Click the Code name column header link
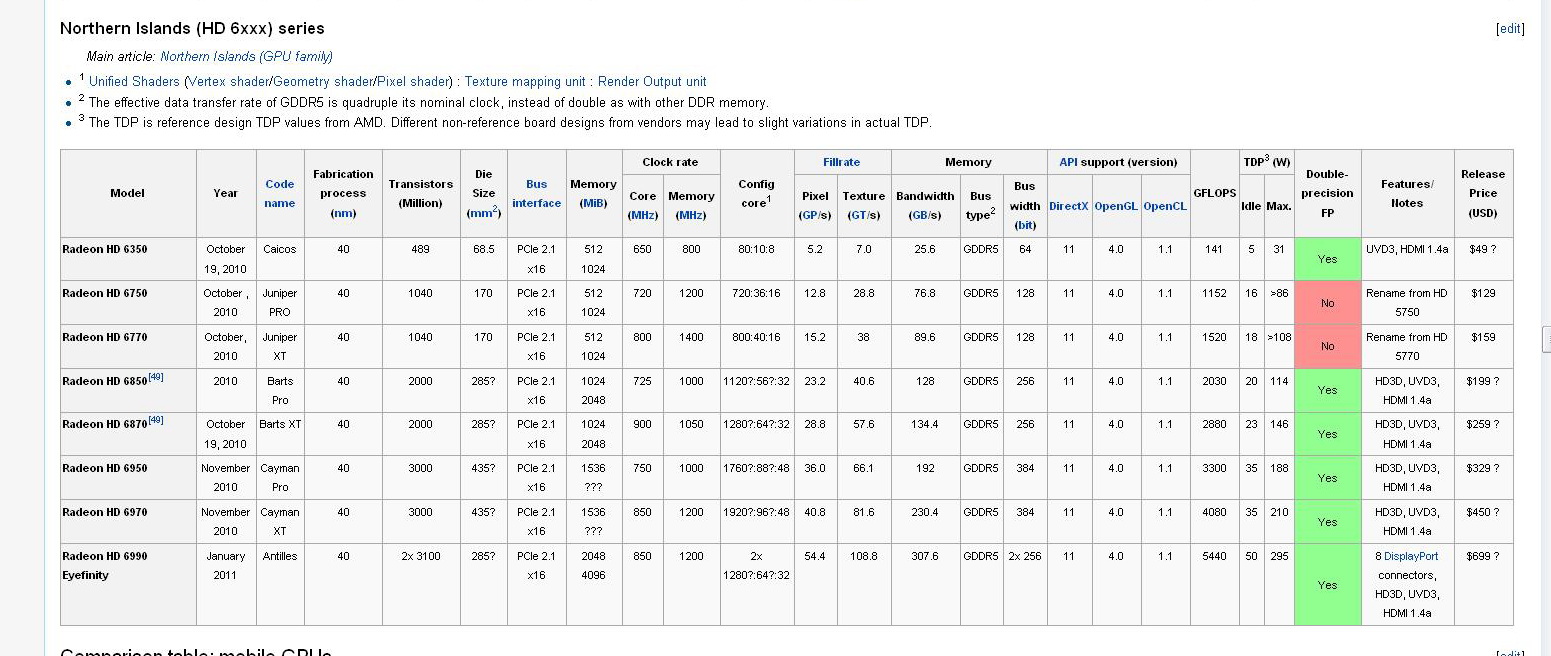 click(280, 193)
